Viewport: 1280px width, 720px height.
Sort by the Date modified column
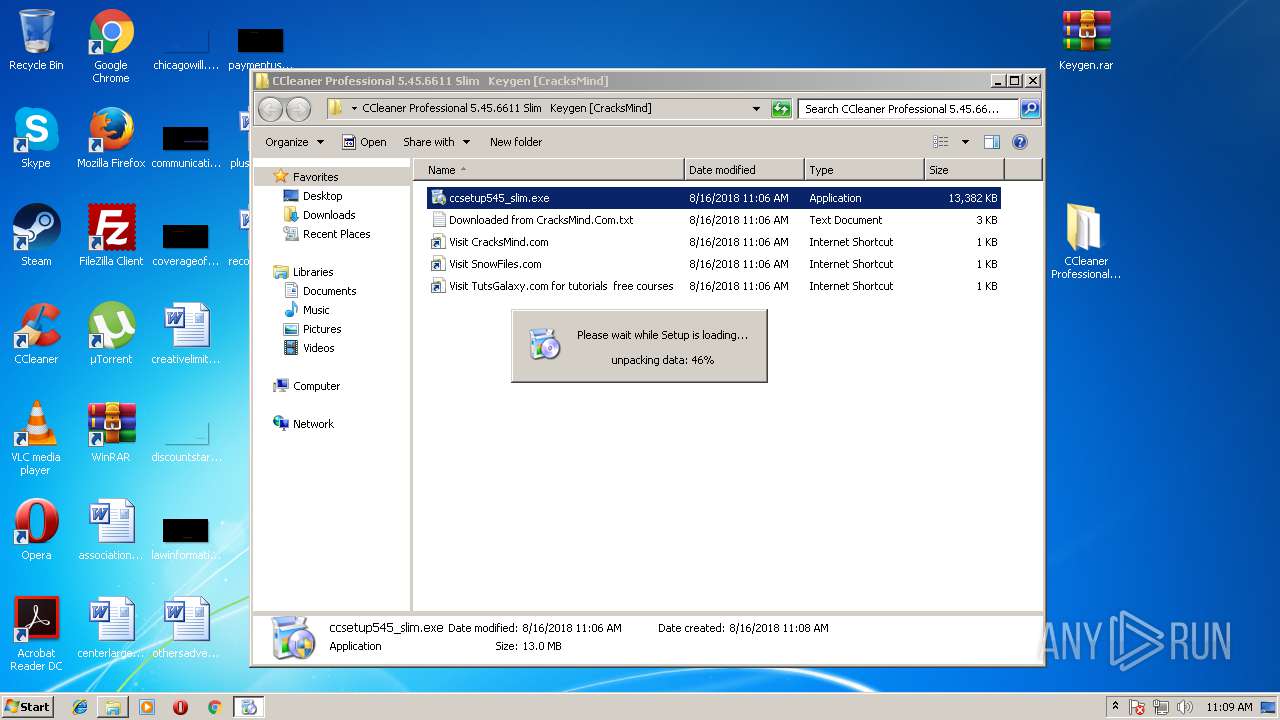(744, 170)
